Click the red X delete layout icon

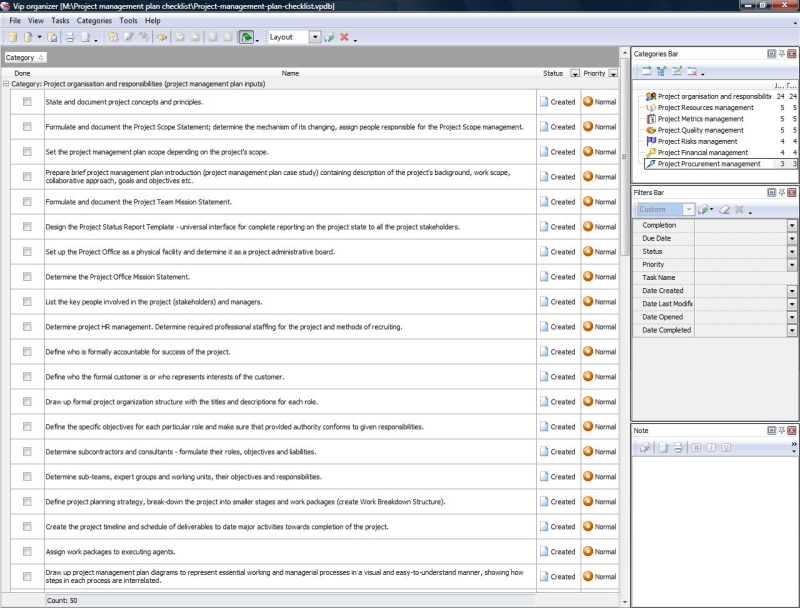coord(344,37)
